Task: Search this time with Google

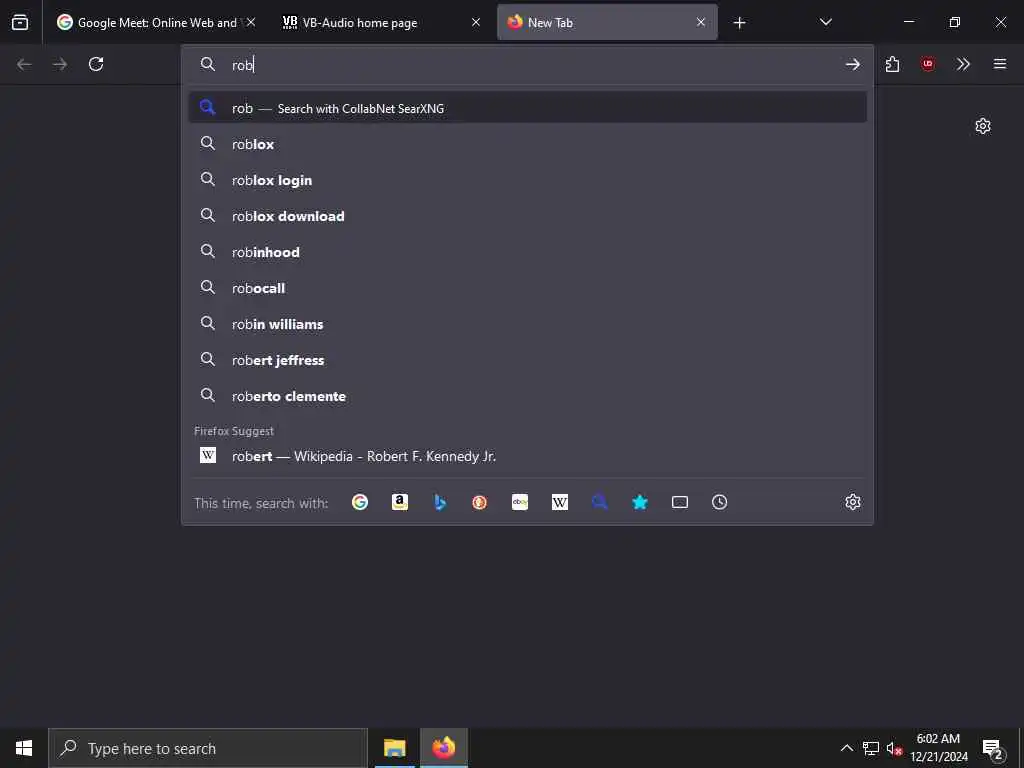Action: tap(360, 502)
